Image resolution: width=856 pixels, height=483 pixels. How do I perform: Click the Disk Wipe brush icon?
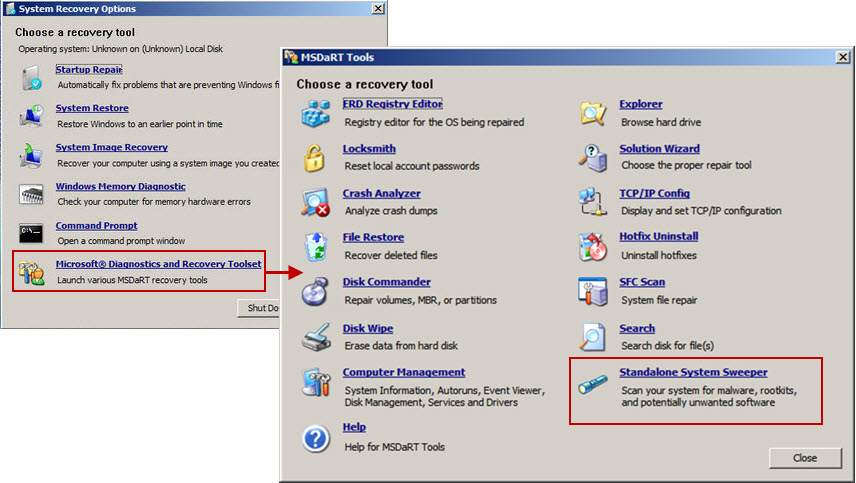[x=316, y=337]
